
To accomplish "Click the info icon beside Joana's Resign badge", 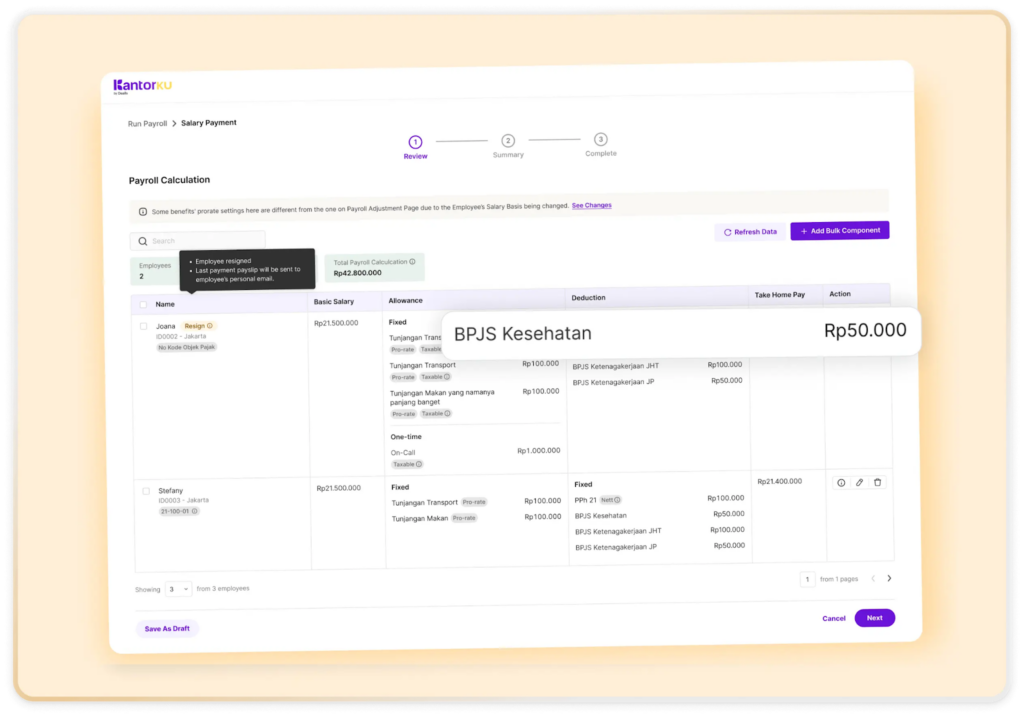I will tap(210, 326).
